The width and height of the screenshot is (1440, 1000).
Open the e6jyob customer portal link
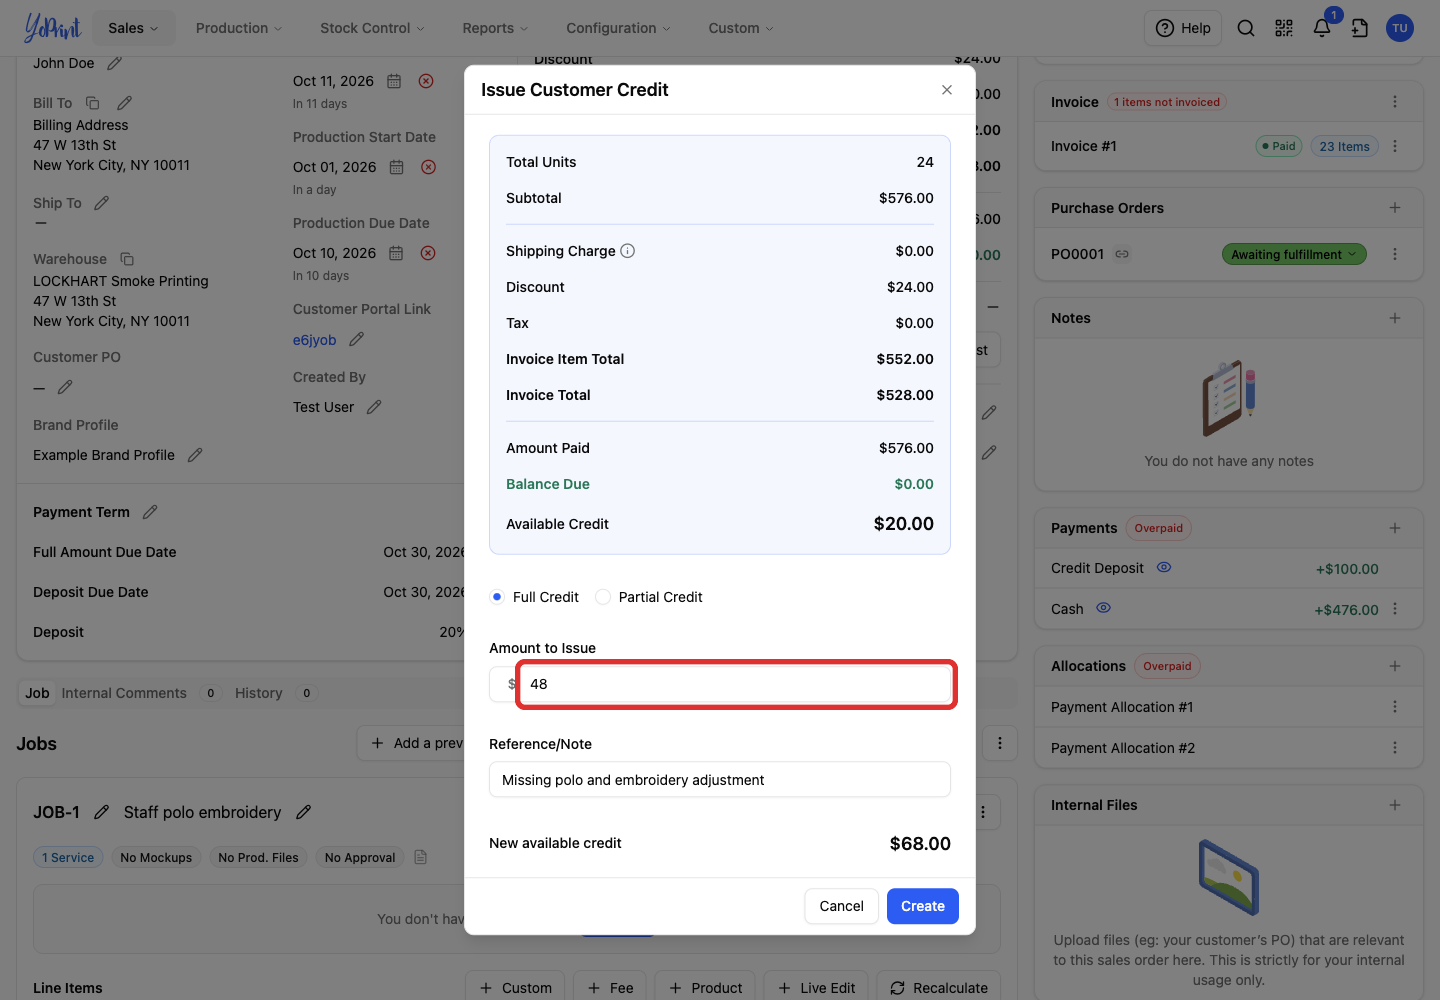coord(314,340)
